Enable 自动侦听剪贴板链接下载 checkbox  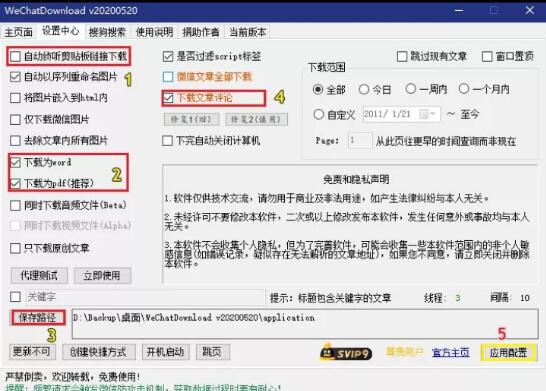(x=15, y=56)
